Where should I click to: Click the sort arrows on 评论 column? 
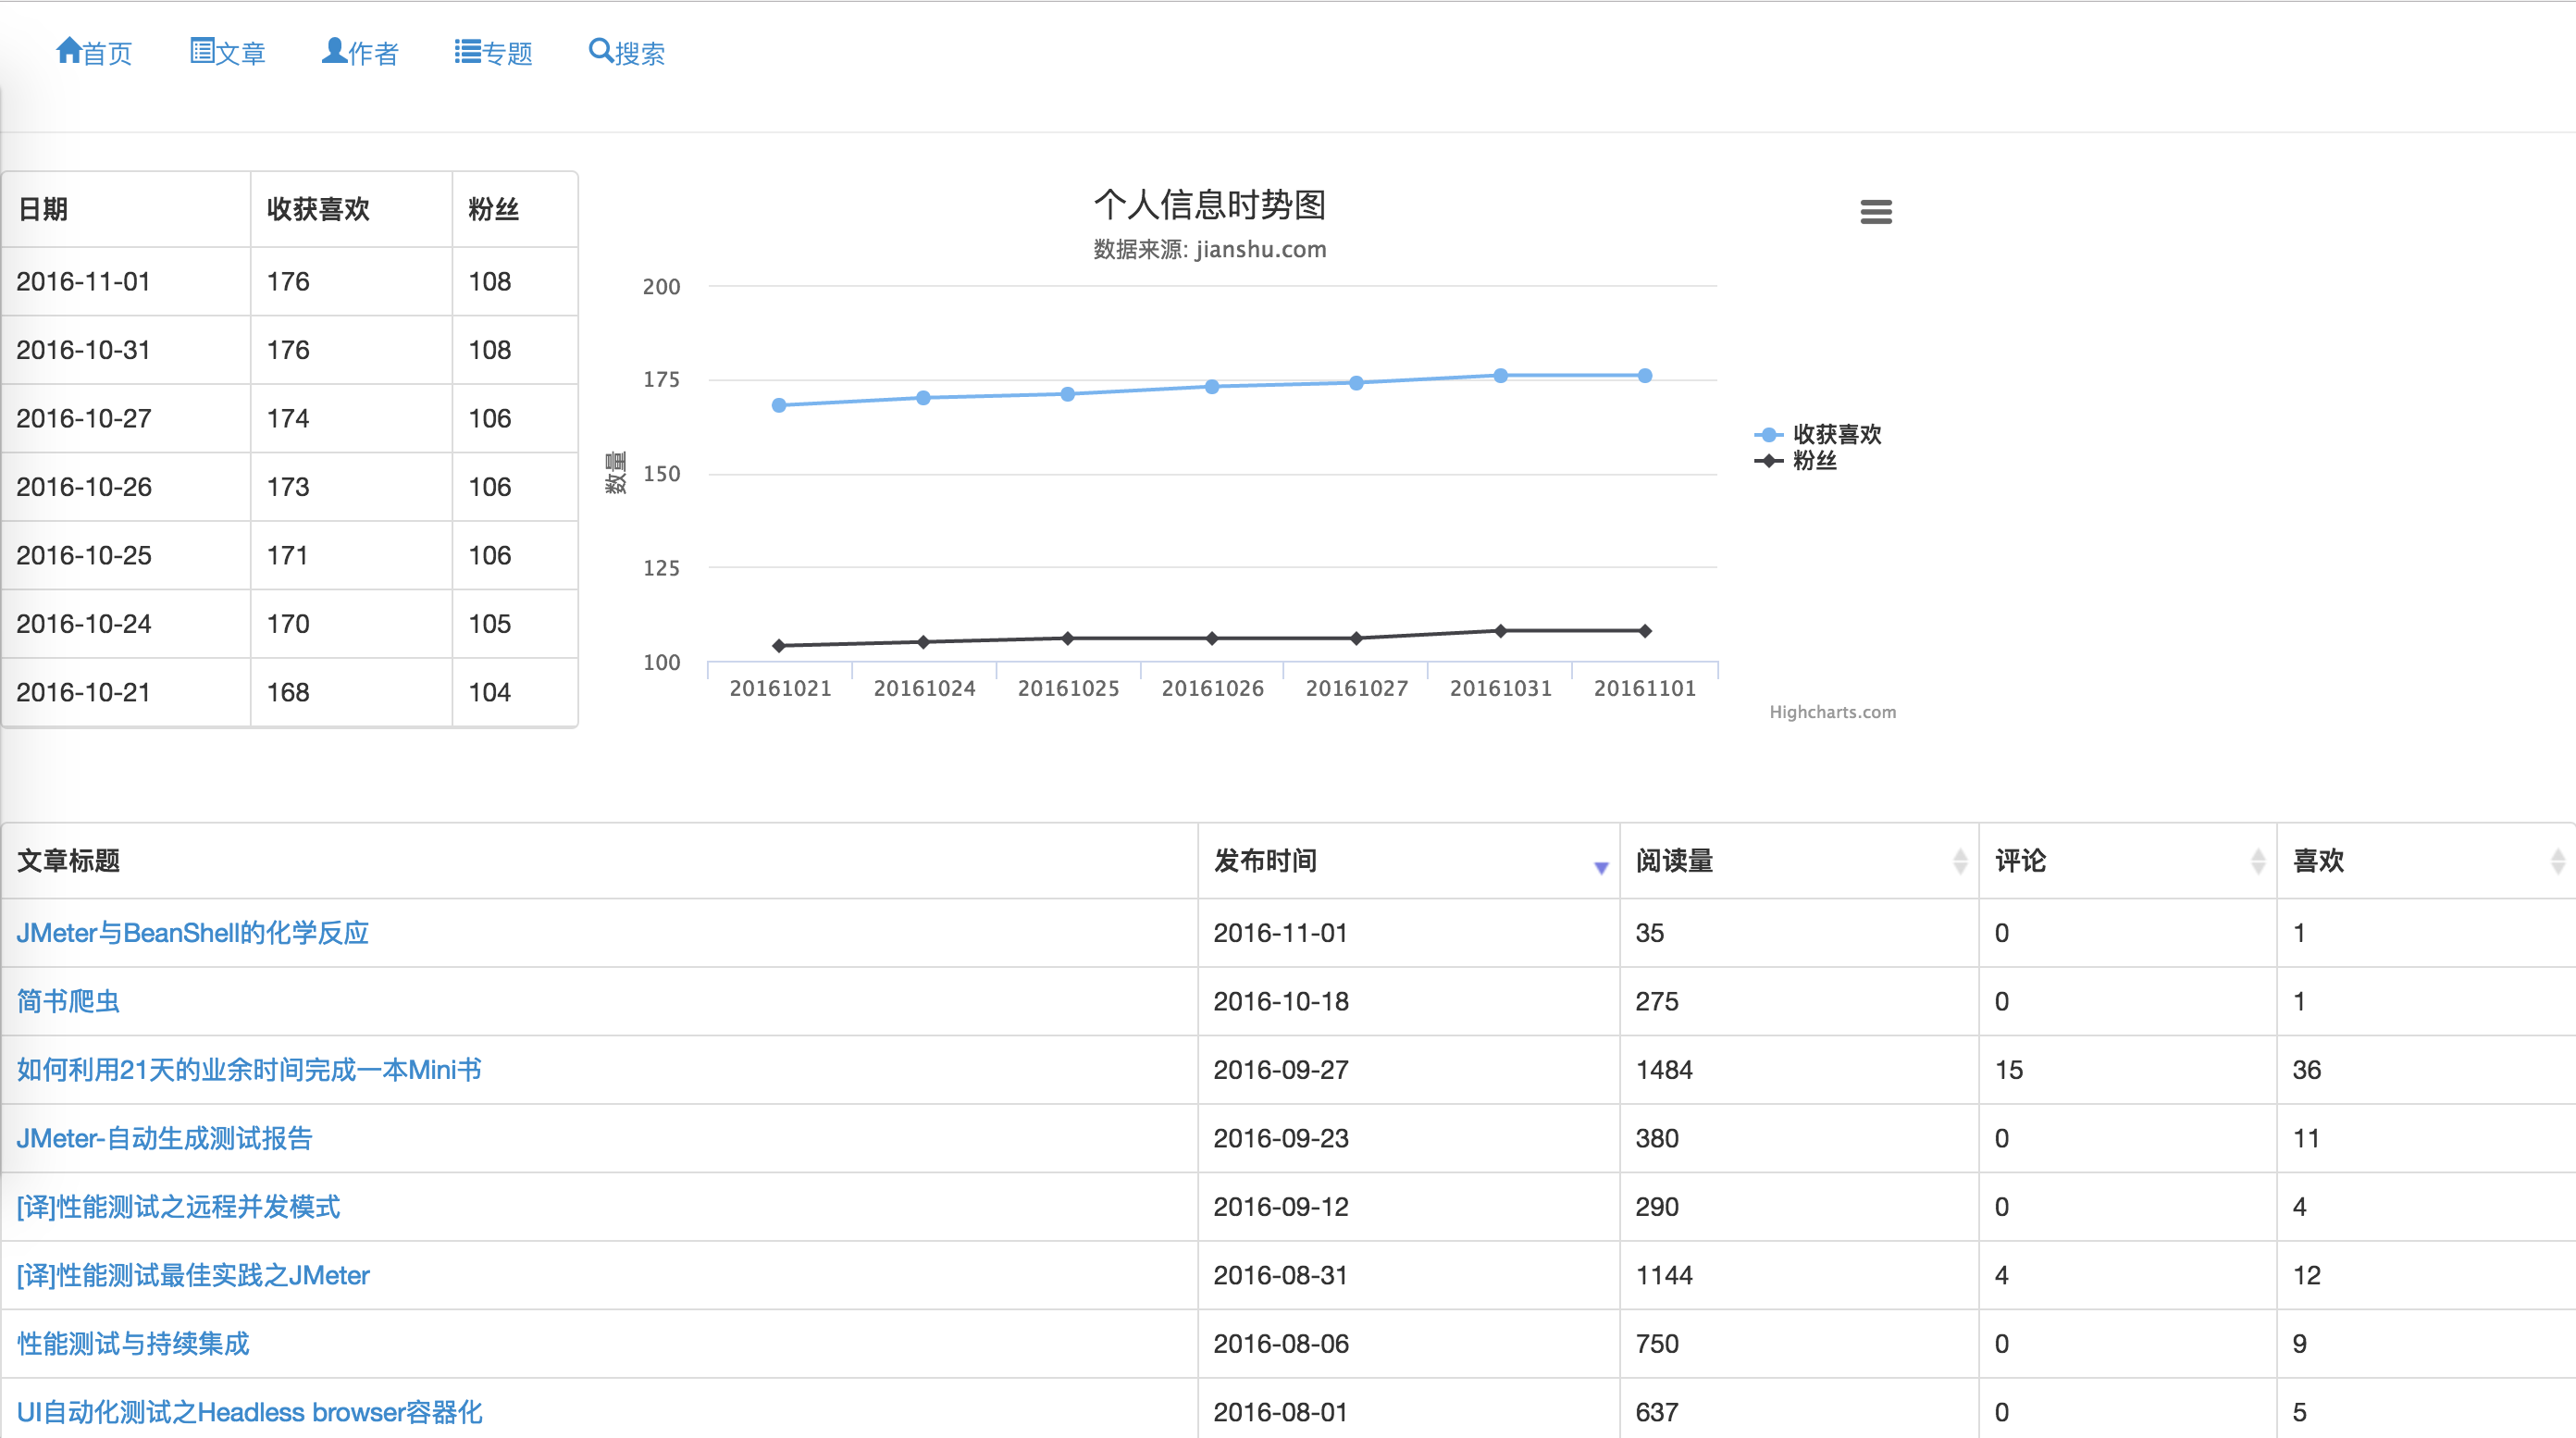pos(2257,861)
